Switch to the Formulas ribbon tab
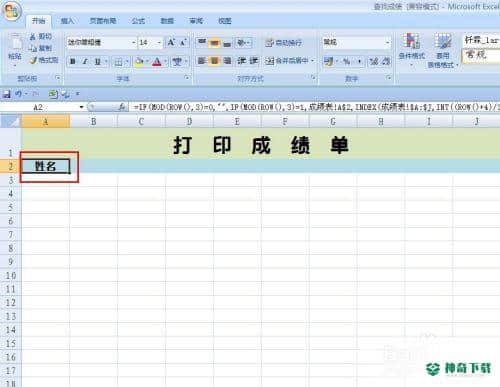 coord(138,21)
